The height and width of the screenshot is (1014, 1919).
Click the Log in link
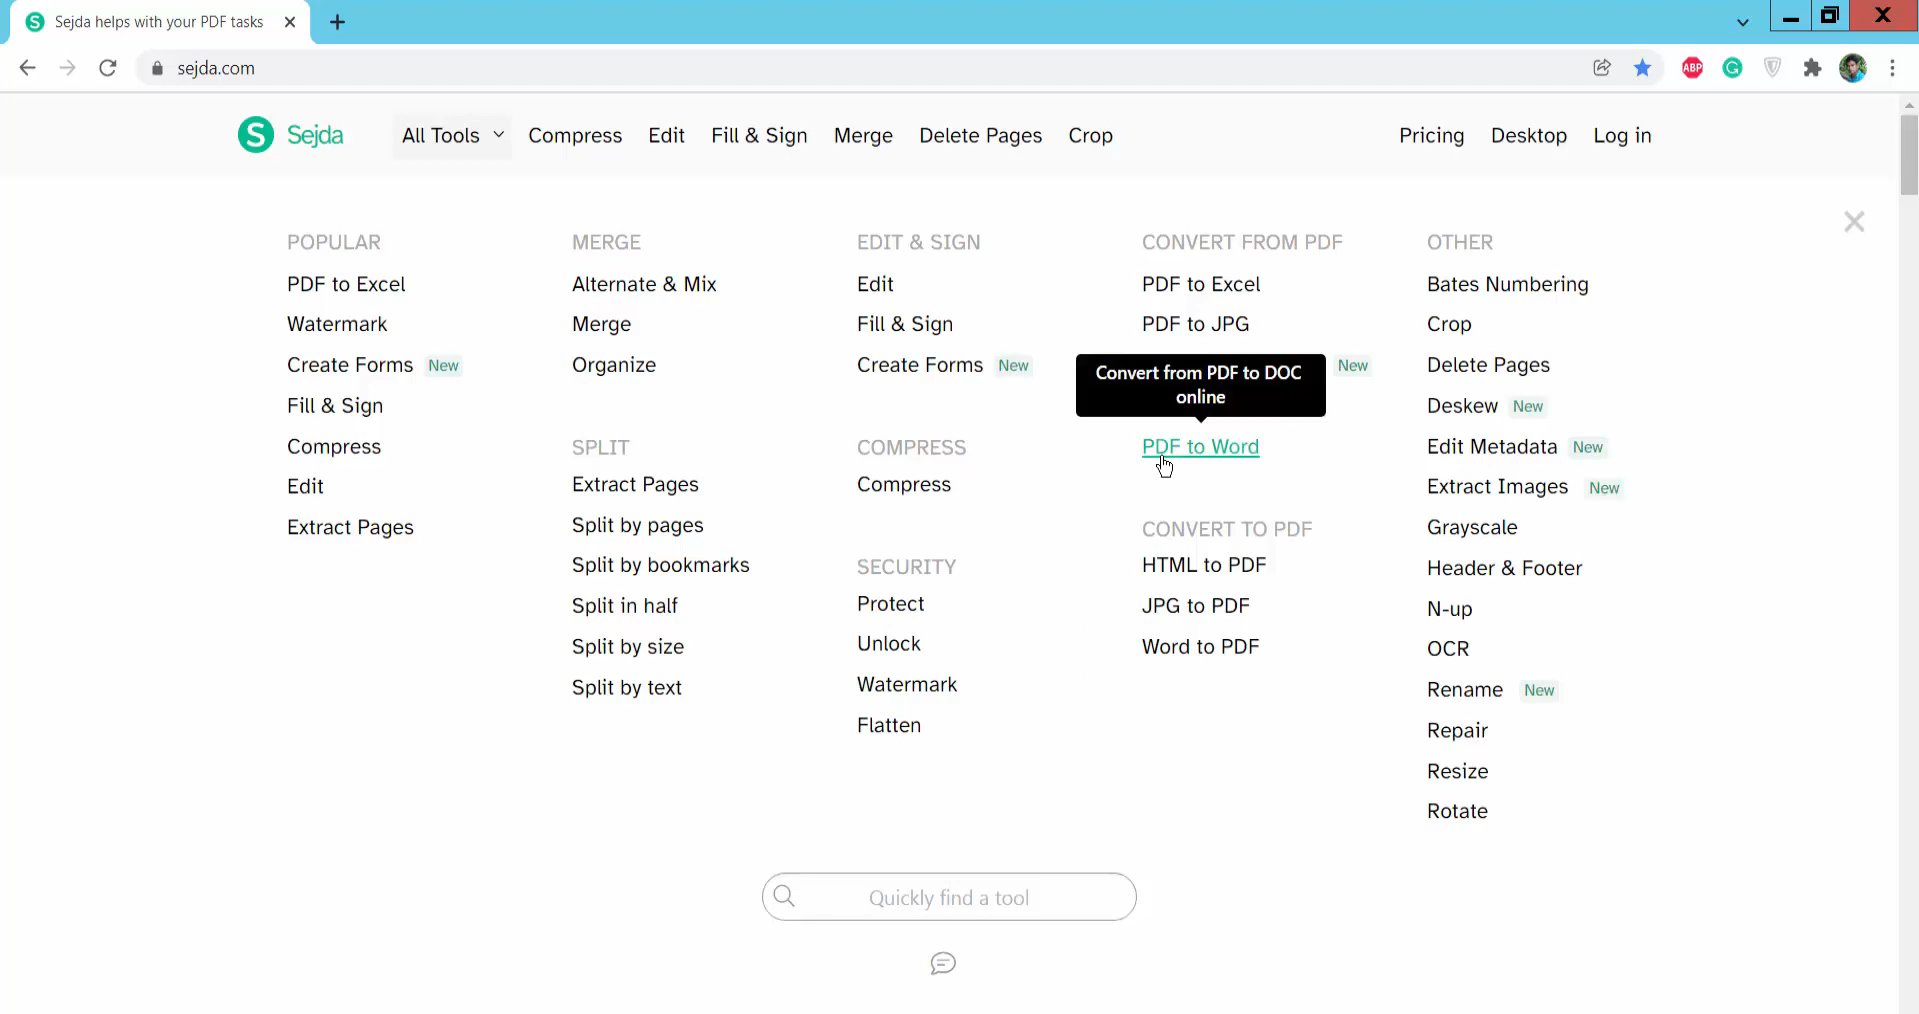pyautogui.click(x=1622, y=135)
